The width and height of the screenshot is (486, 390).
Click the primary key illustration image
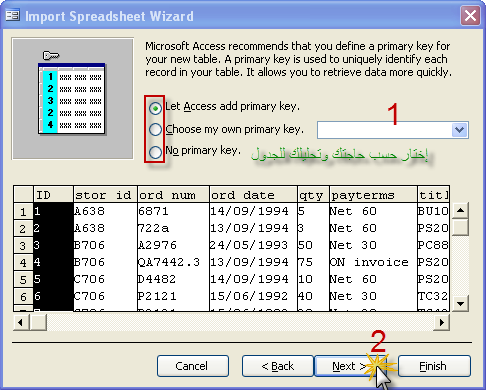[73, 98]
